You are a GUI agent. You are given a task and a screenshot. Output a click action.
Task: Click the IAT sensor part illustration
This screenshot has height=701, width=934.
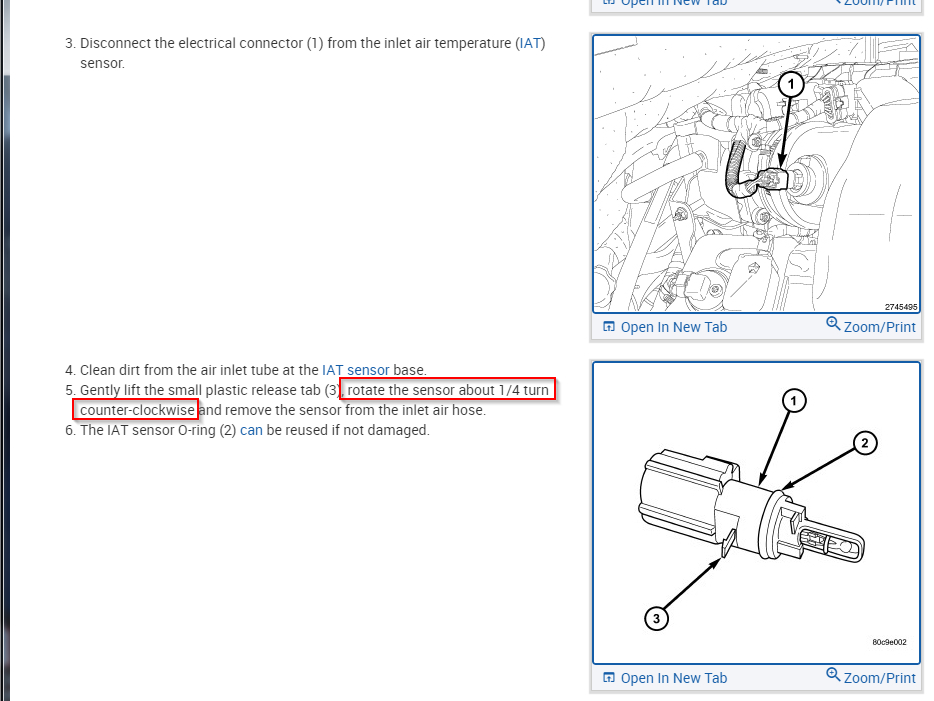point(756,512)
